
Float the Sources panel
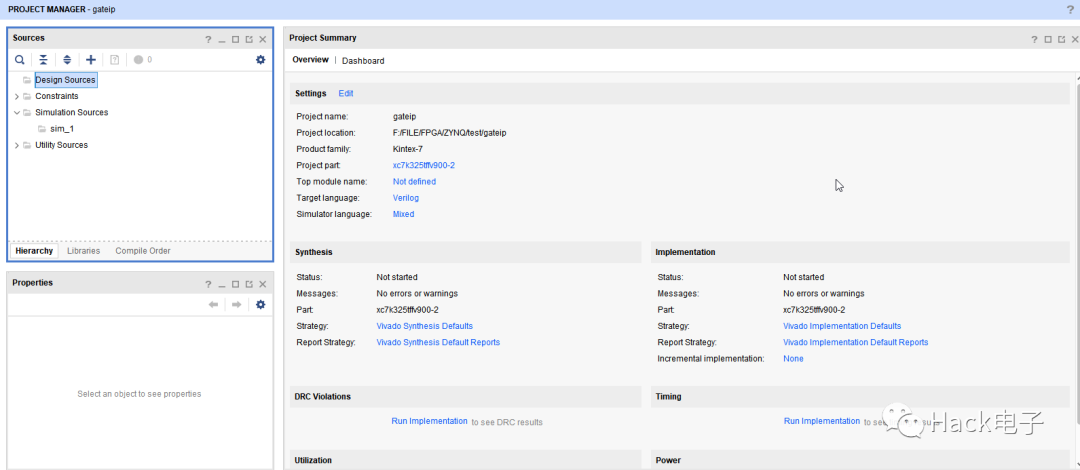click(x=249, y=39)
